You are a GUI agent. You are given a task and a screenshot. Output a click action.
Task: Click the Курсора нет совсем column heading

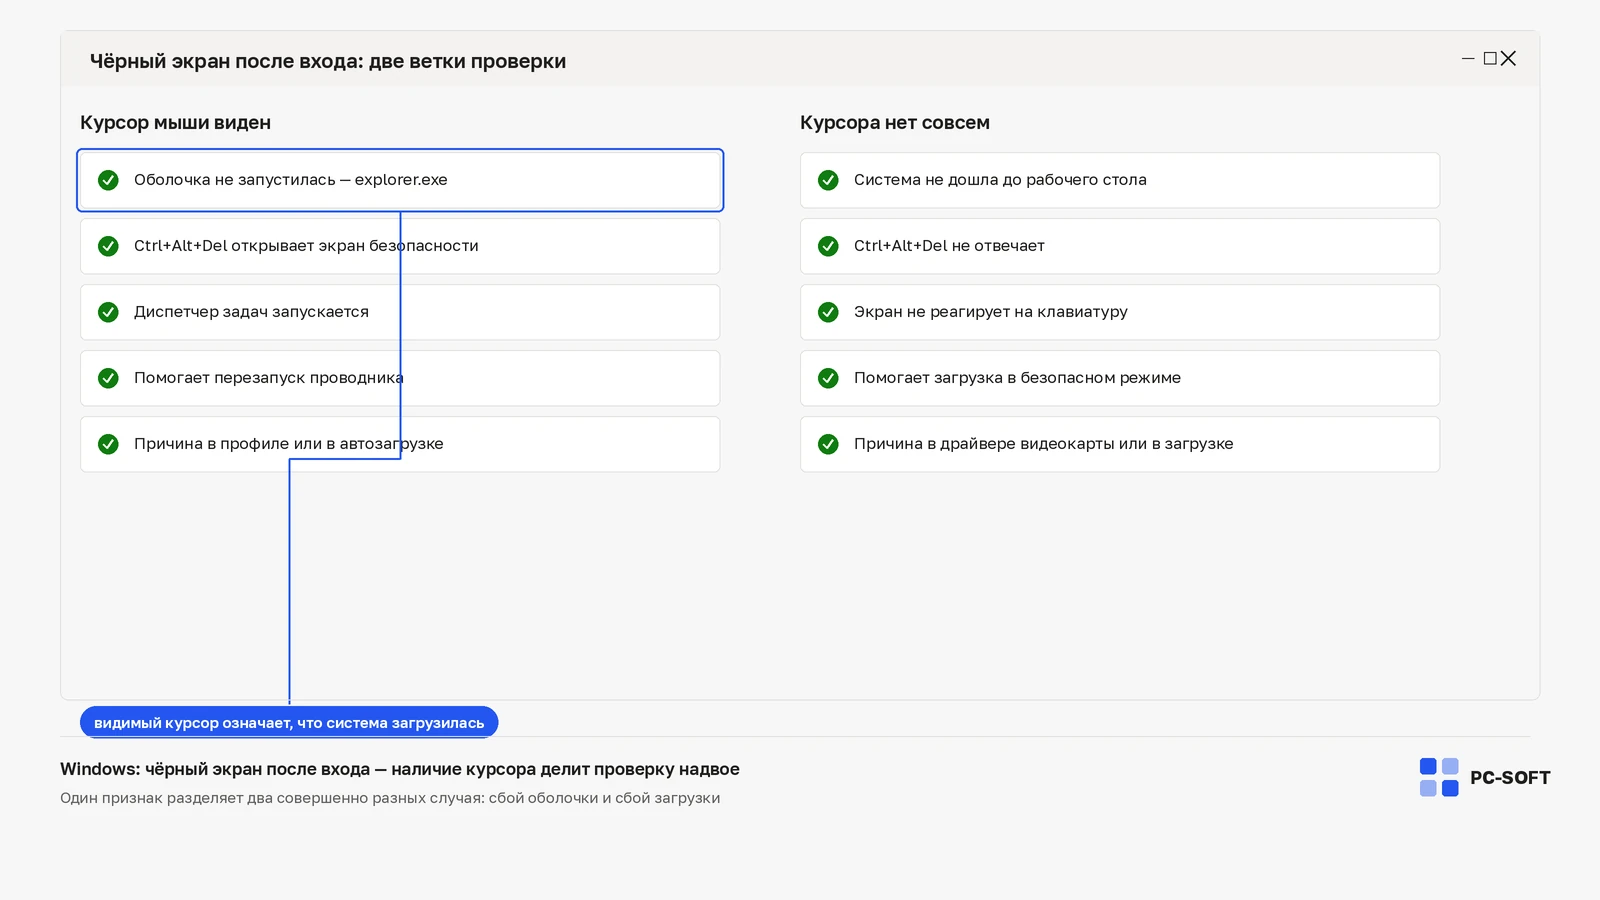(x=895, y=123)
